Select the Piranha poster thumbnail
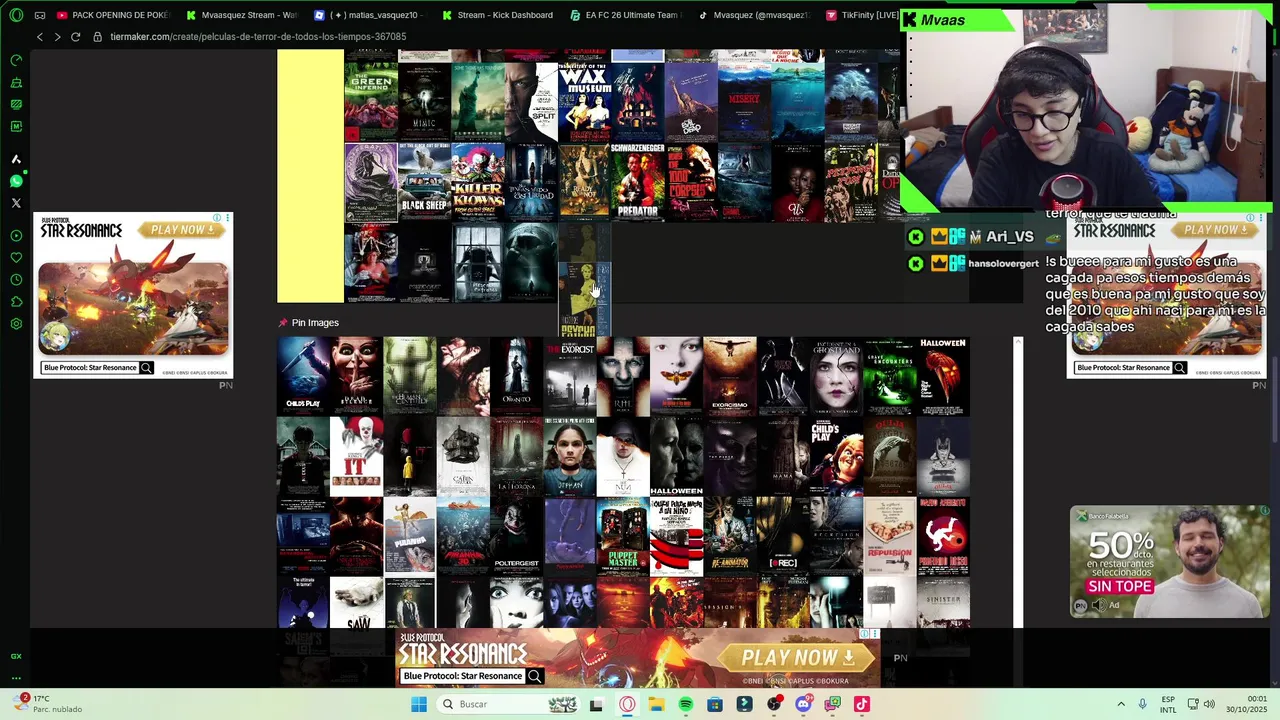 [410, 536]
